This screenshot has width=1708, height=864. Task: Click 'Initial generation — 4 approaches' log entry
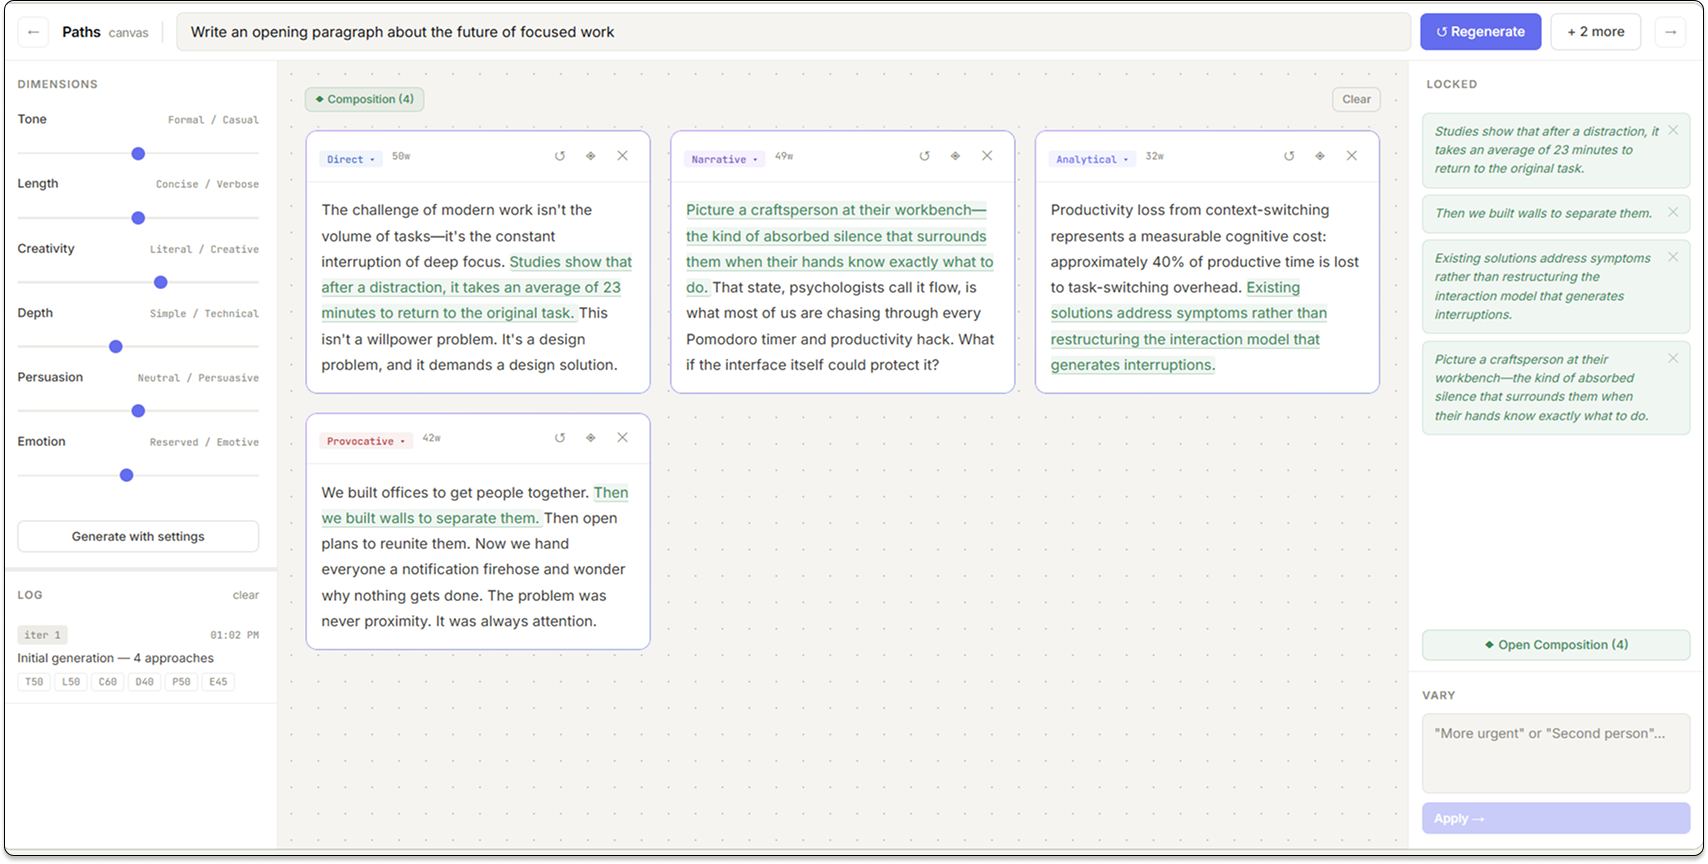click(115, 658)
